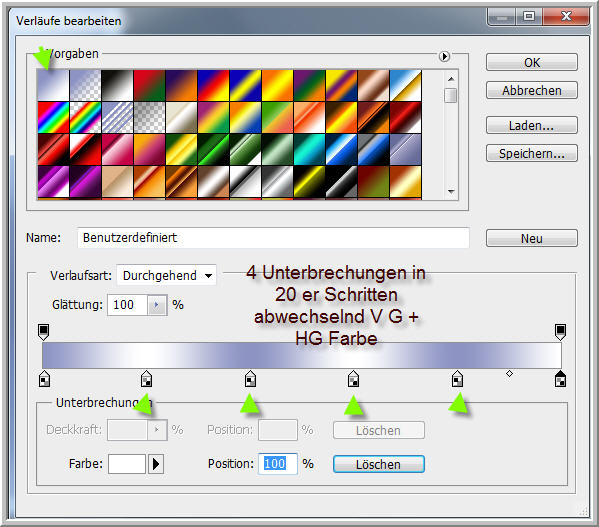Viewport: 599px width, 527px height.
Task: Select the right opacity stop above gradient bar
Action: (560, 332)
